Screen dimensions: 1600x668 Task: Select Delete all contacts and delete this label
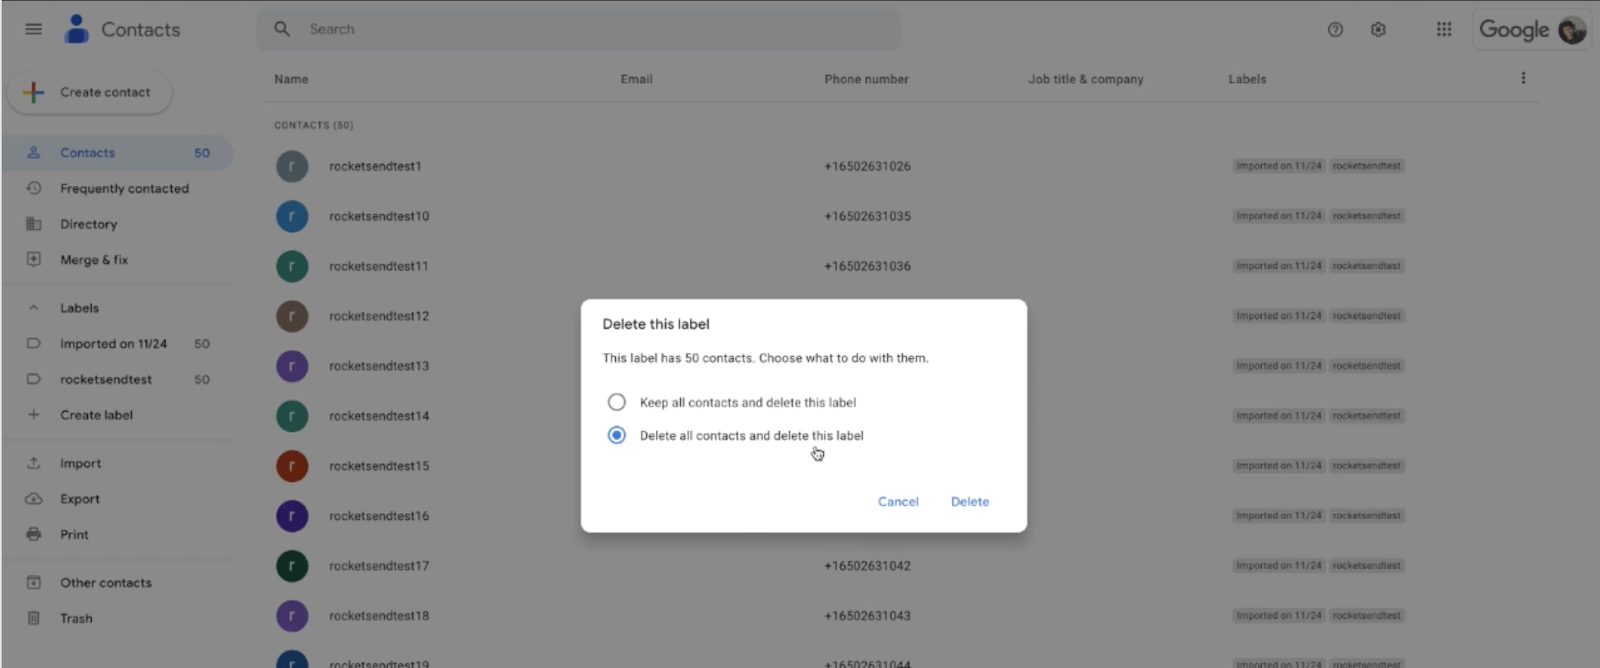[x=617, y=435]
